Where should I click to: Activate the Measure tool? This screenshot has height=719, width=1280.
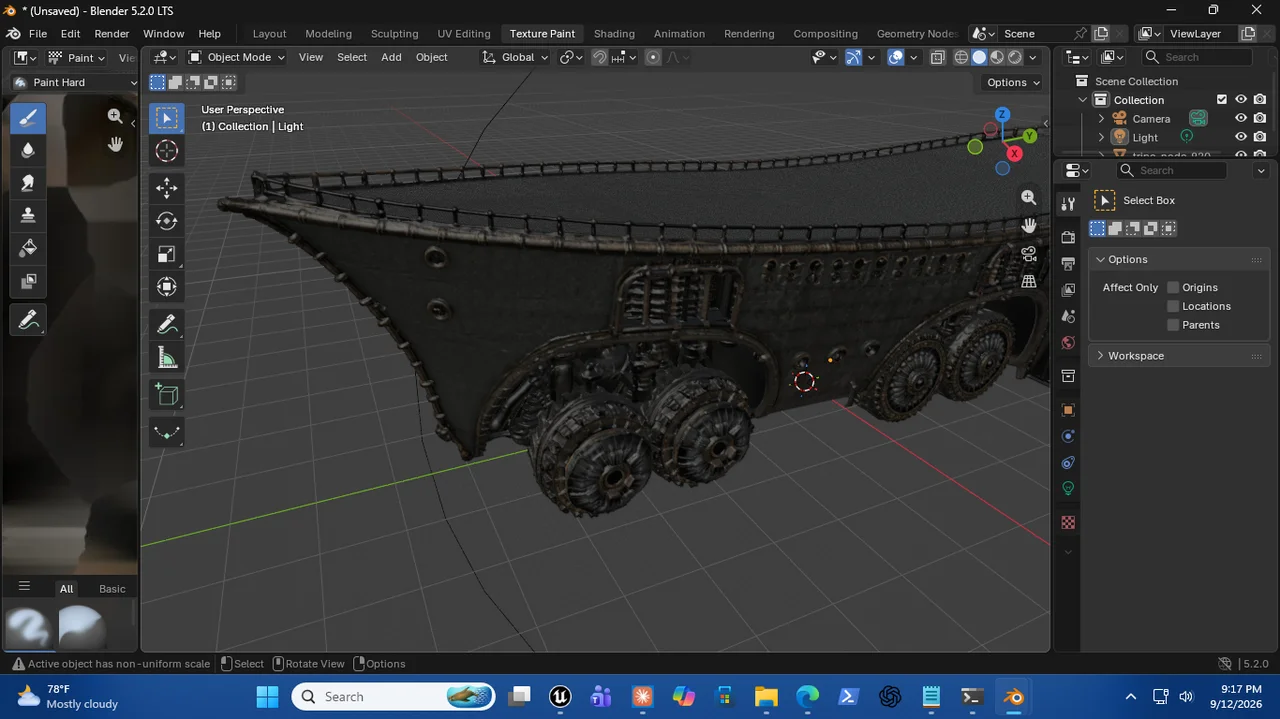click(167, 357)
